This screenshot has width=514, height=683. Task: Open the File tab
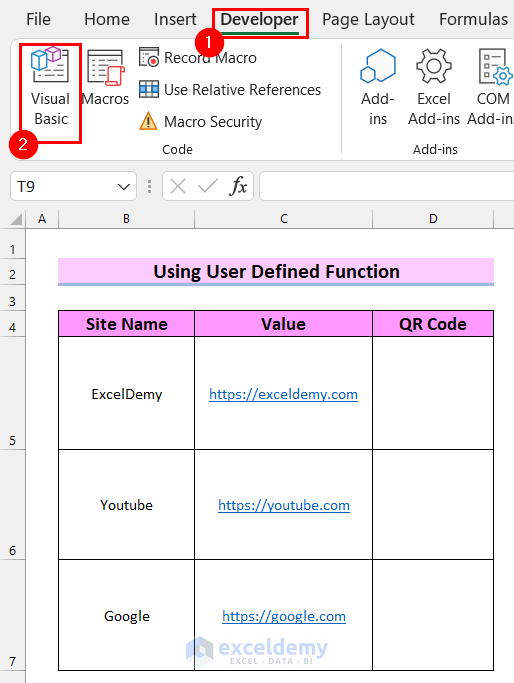[38, 20]
